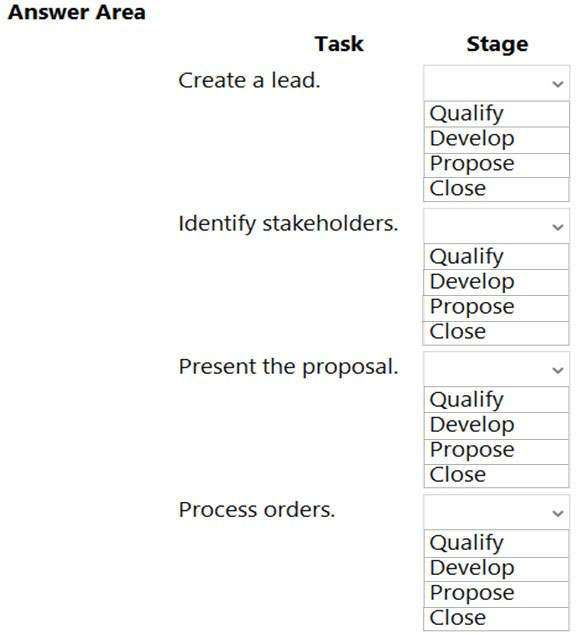The height and width of the screenshot is (635, 579).
Task: Select Close for Create a lead
Action: point(496,189)
